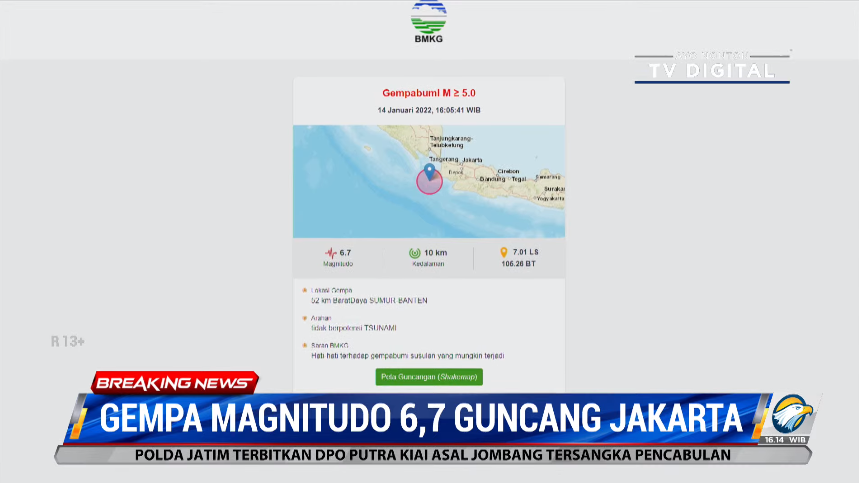Click the blue epicenter pin on the map
Screen dimensions: 859x483
coord(430,171)
